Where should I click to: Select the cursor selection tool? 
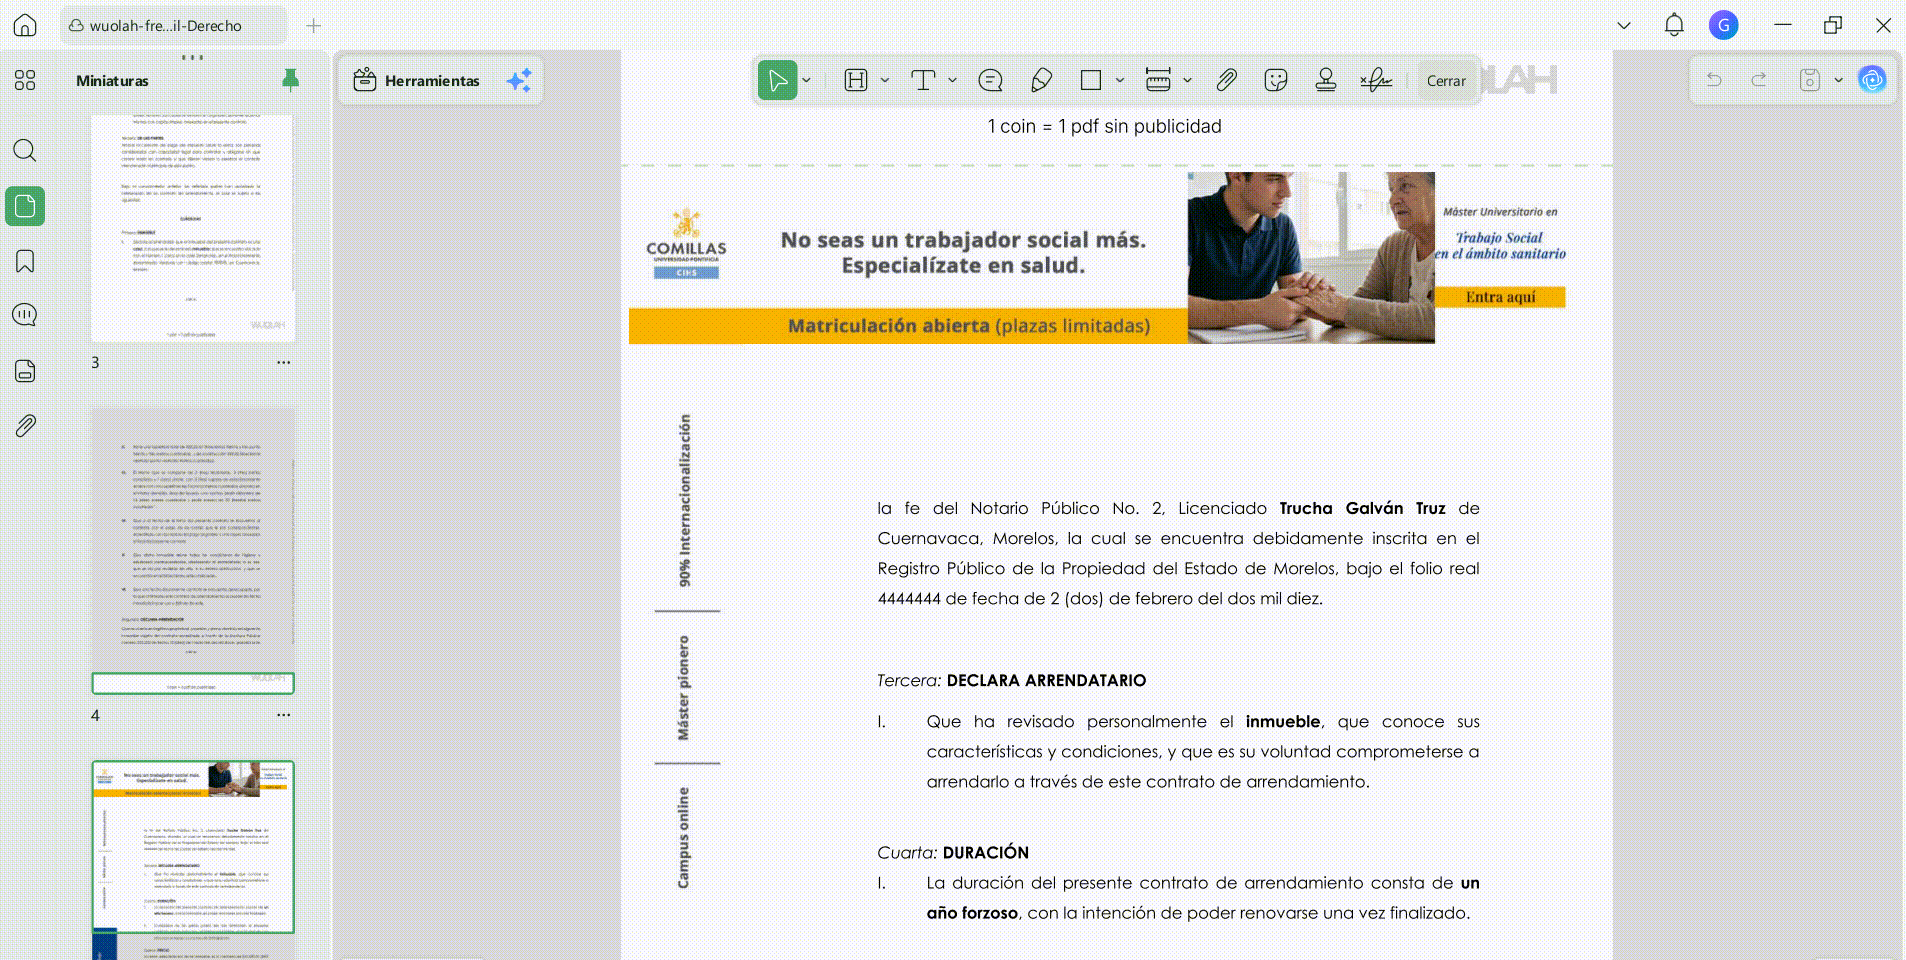pyautogui.click(x=777, y=80)
